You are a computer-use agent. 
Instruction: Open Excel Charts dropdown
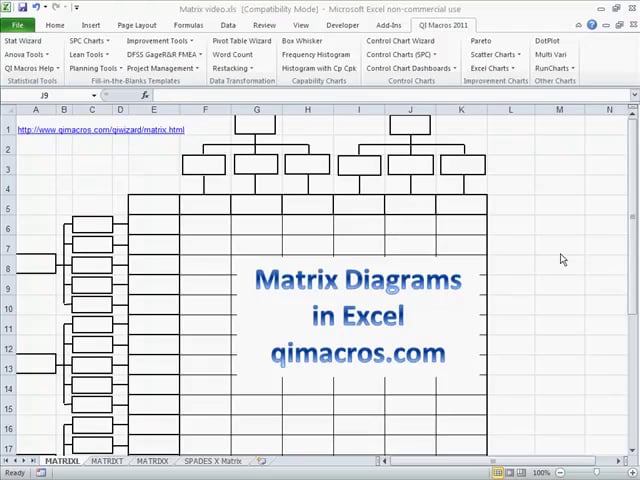(492, 68)
